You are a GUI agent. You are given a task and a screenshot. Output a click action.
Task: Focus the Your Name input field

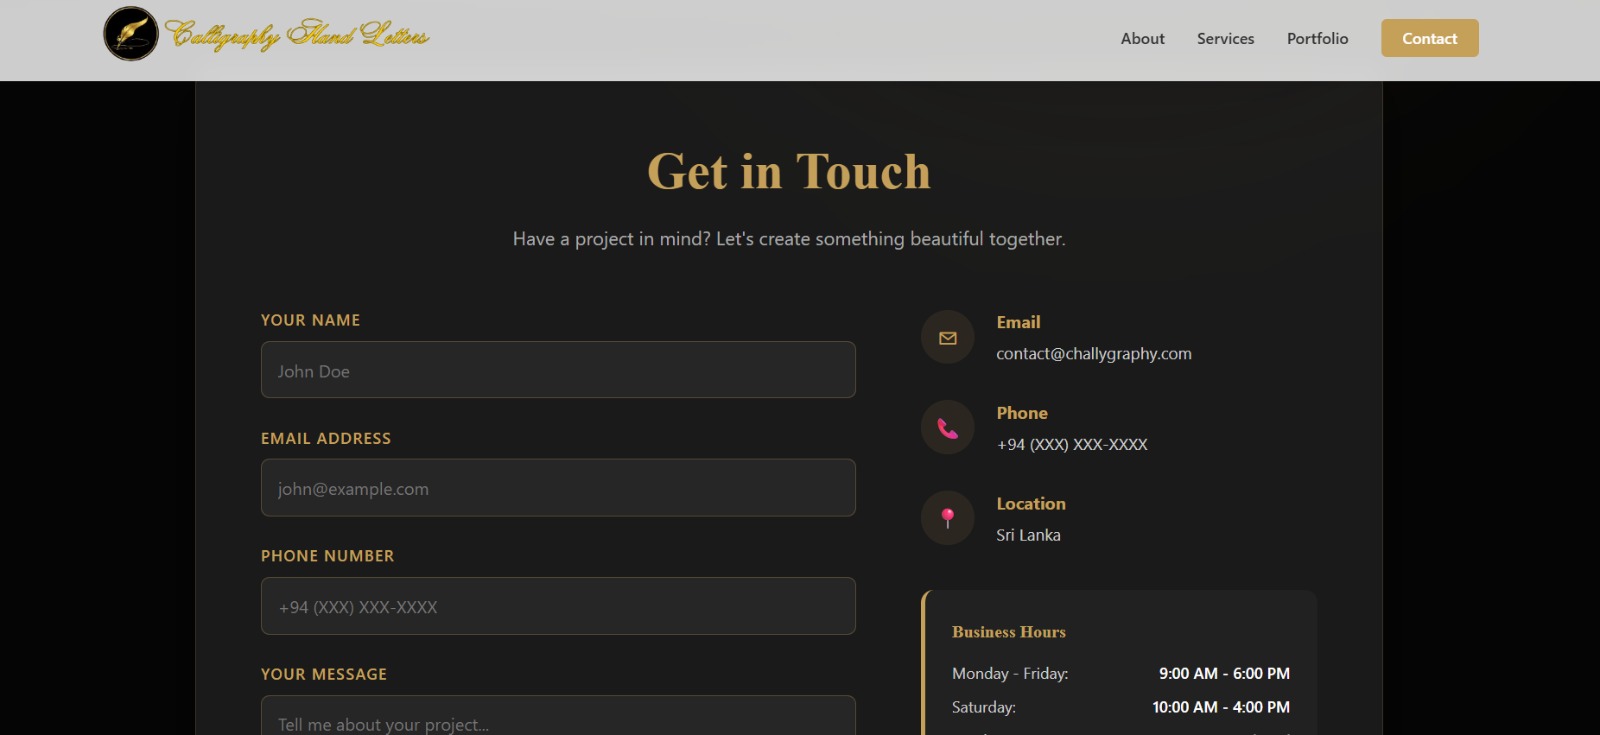point(558,370)
